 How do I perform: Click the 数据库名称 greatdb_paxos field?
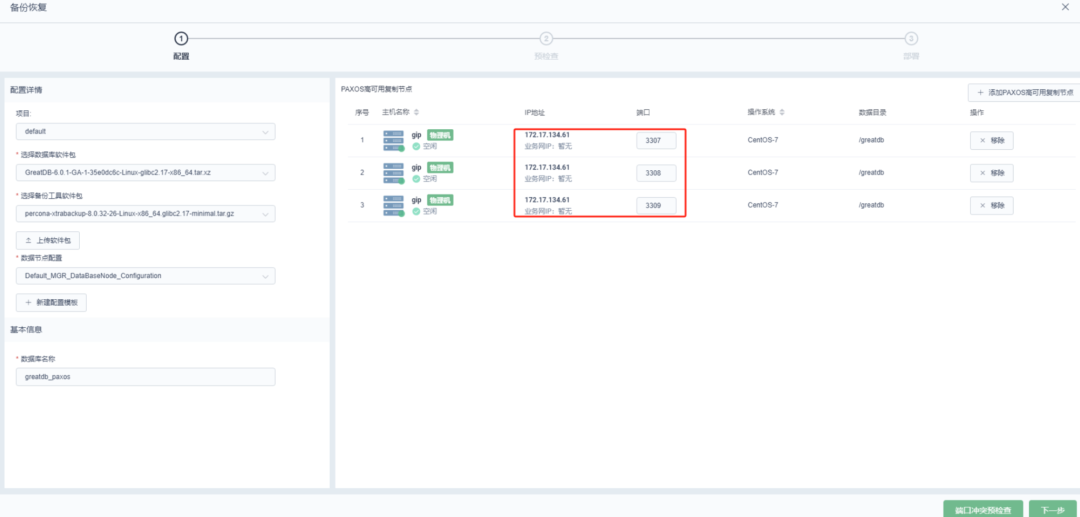tap(145, 377)
